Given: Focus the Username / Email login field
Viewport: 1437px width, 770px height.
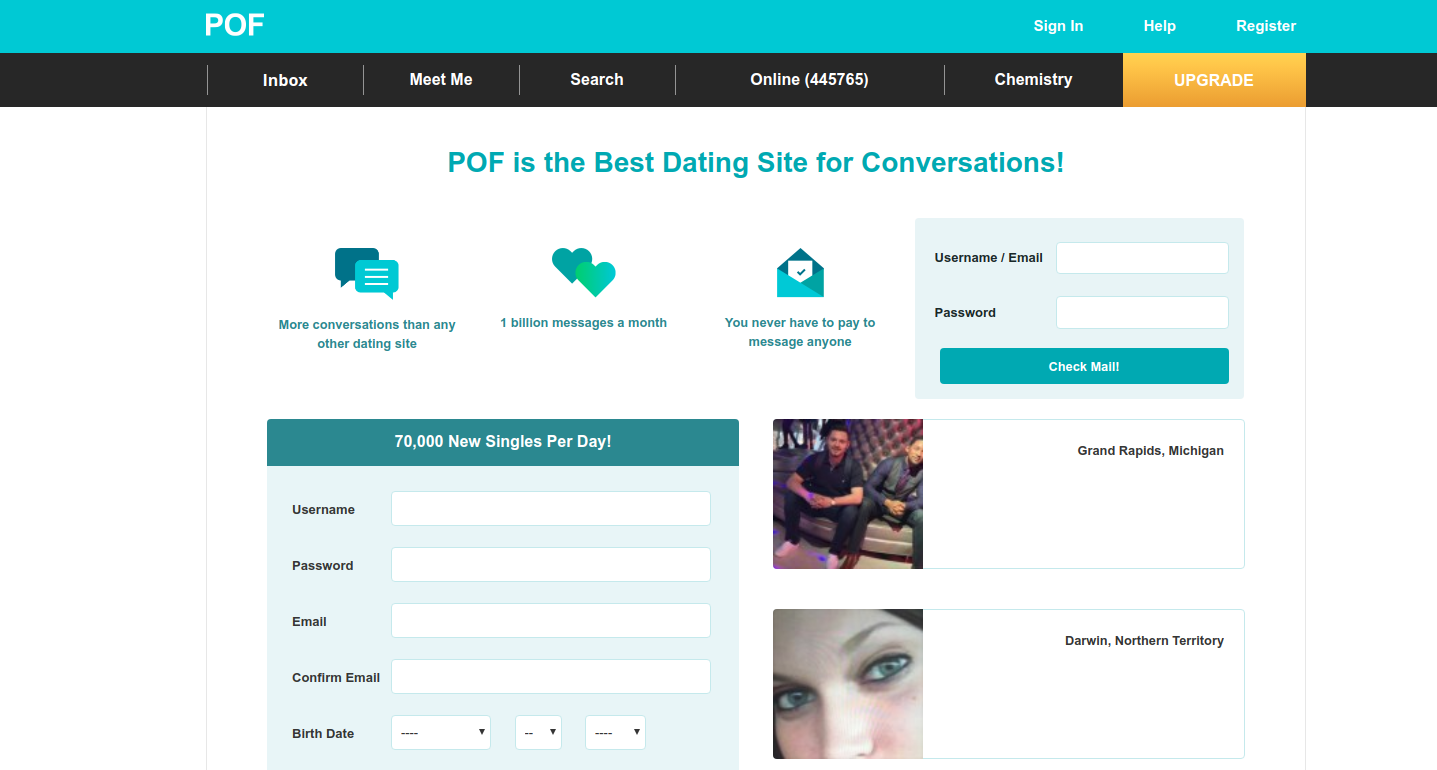Looking at the screenshot, I should point(1142,258).
